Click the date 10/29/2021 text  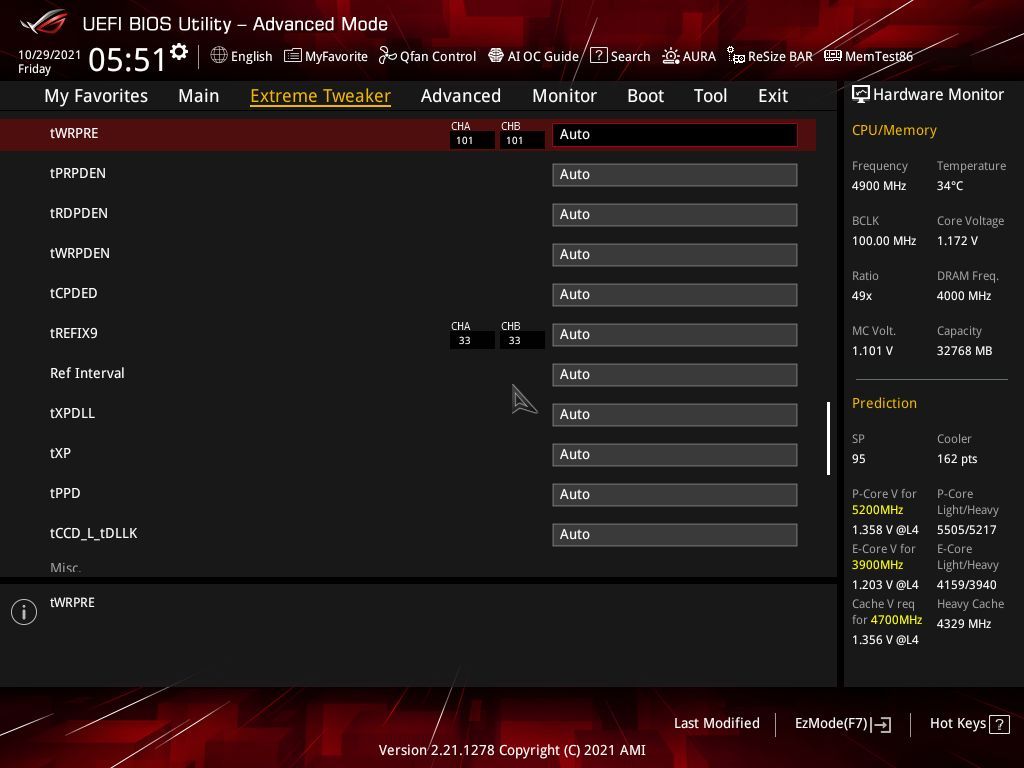pos(49,55)
